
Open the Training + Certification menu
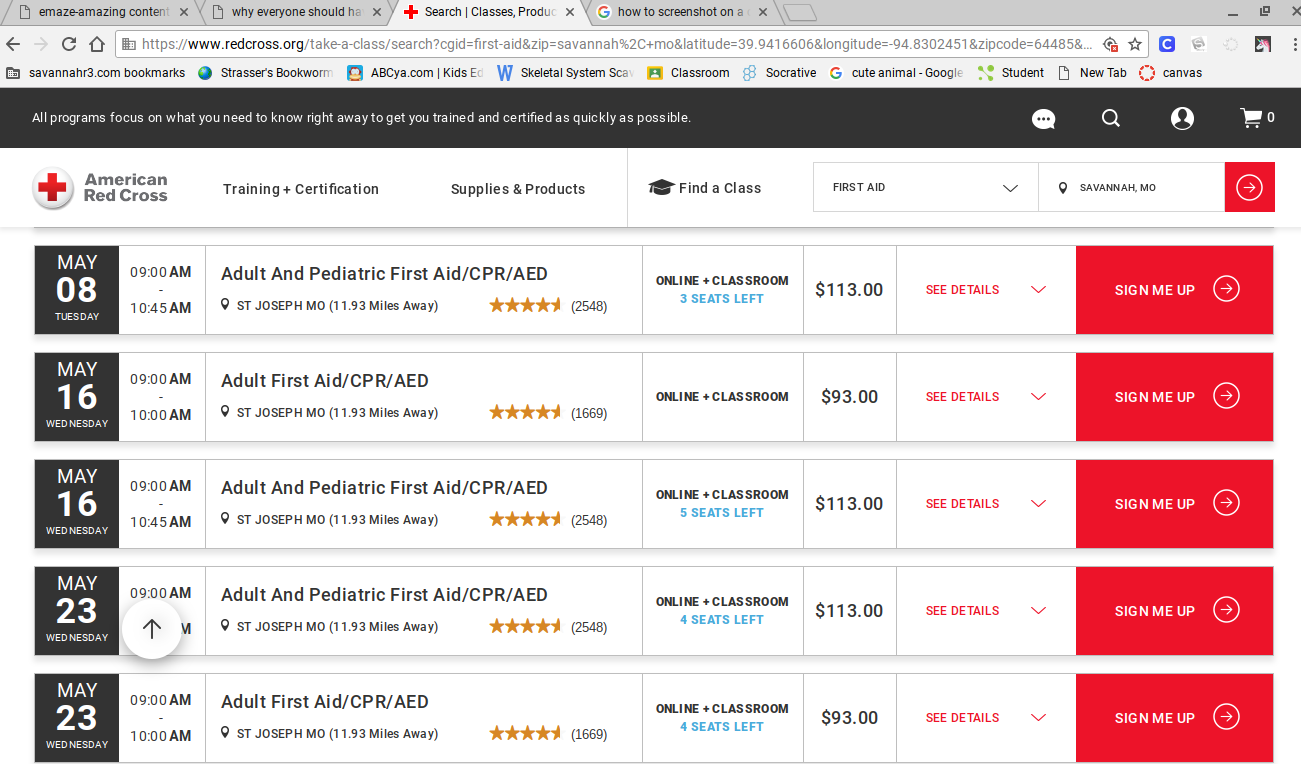click(301, 189)
